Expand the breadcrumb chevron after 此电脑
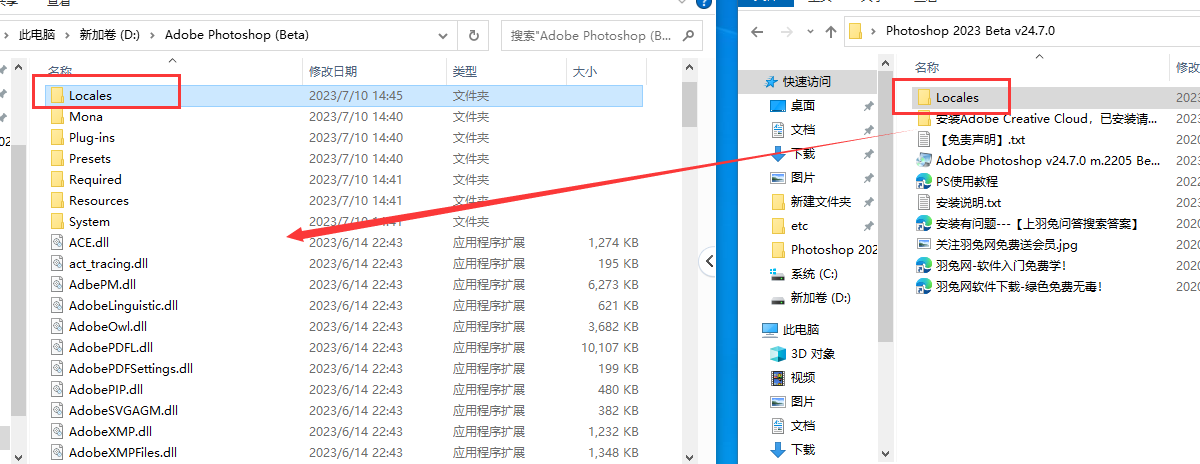 pyautogui.click(x=72, y=35)
